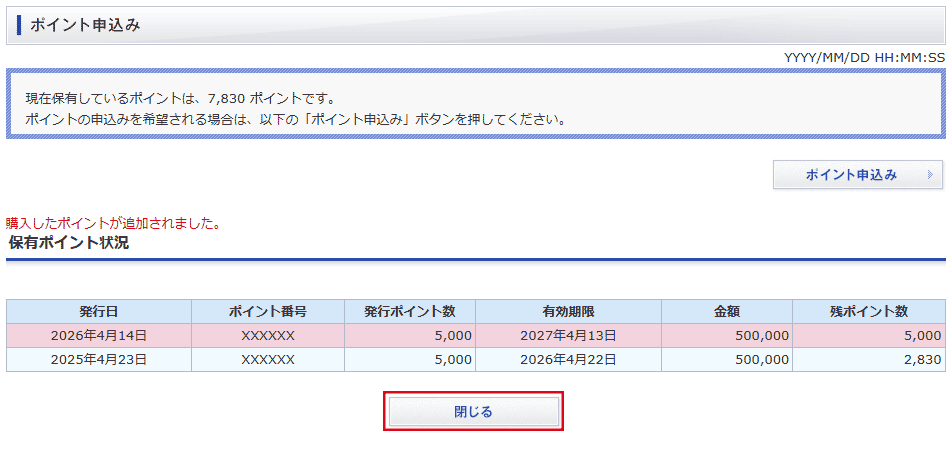This screenshot has width=952, height=450.
Task: Click the arrow icon on ポイント申込み button
Action: point(930,175)
